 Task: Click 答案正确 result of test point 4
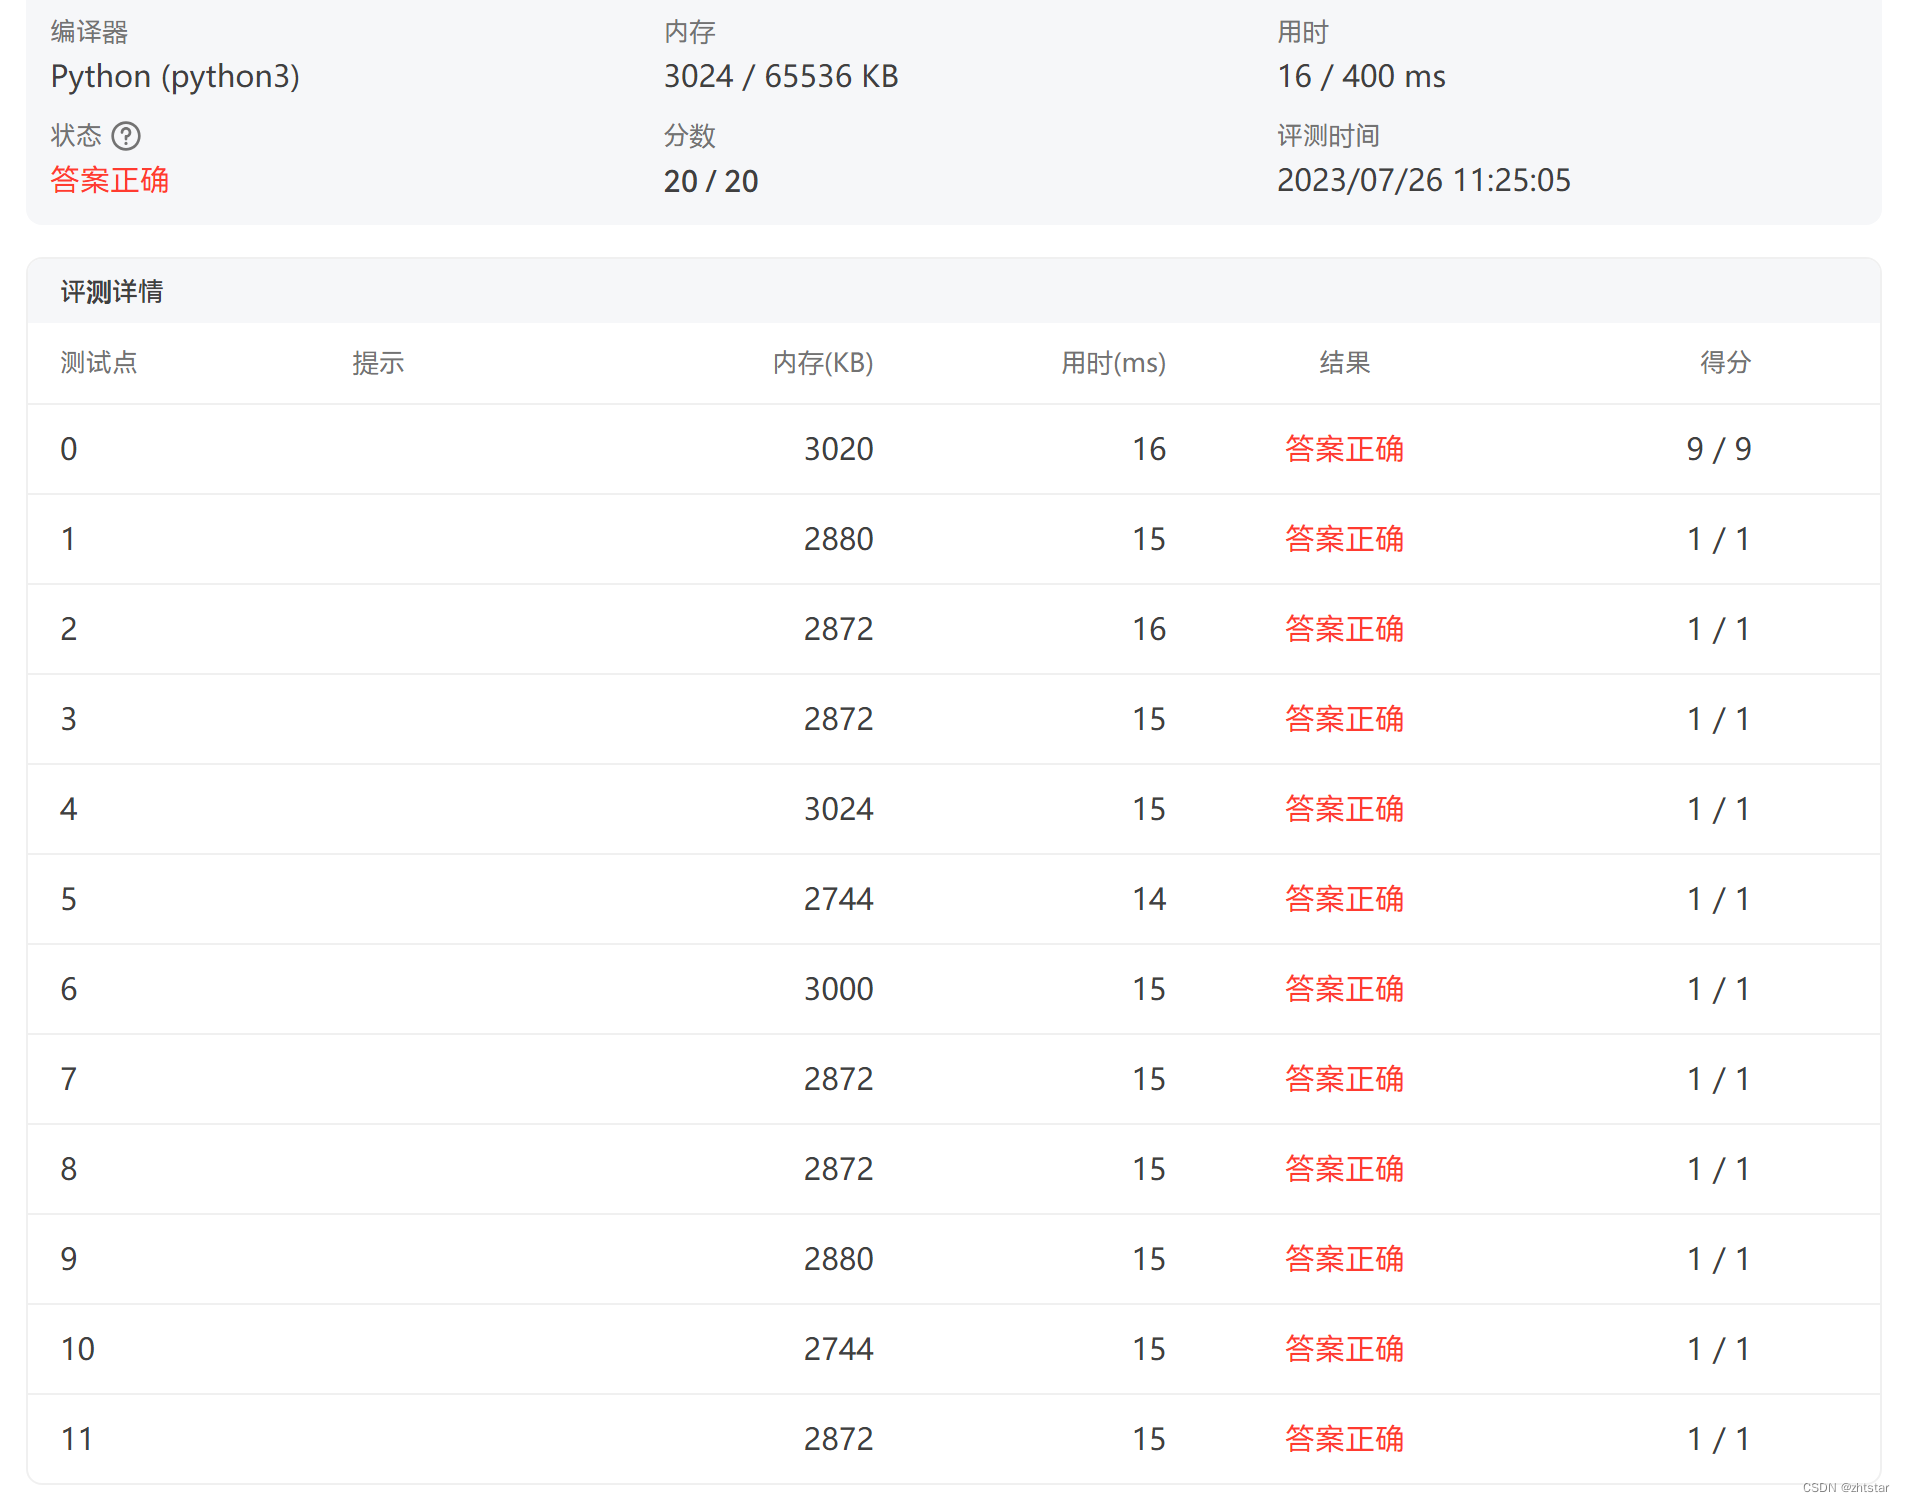1344,809
